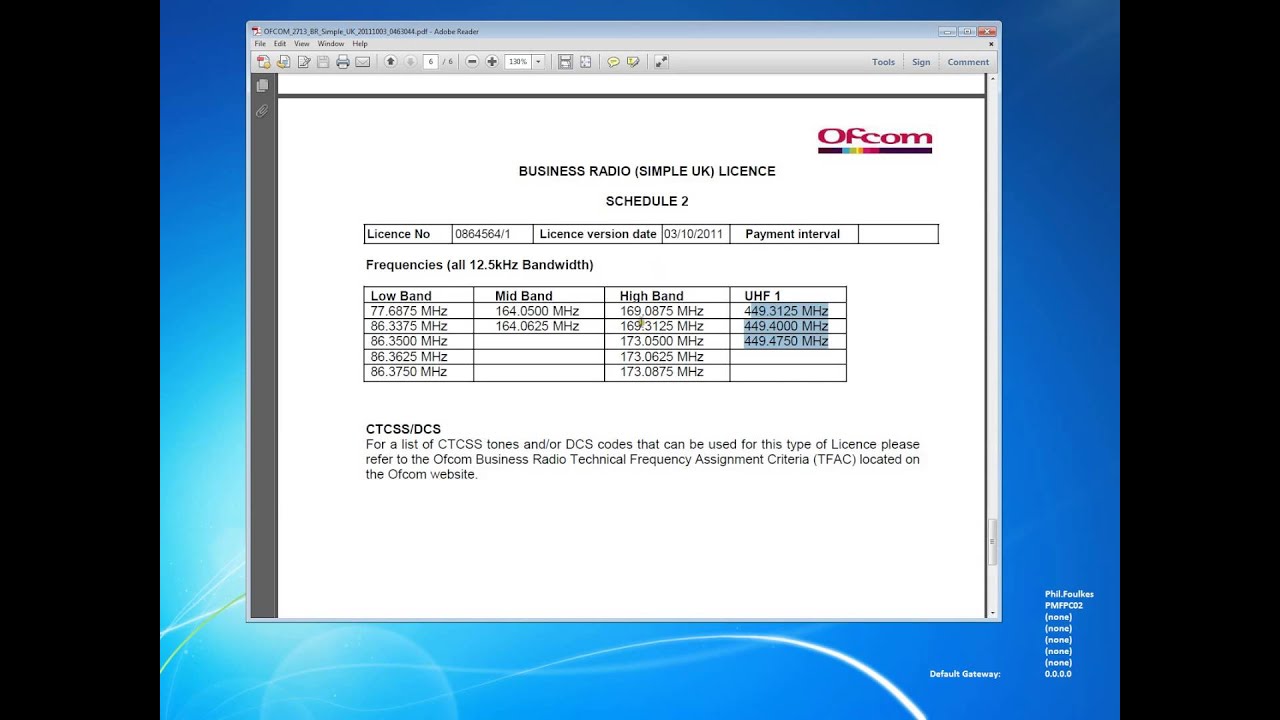The height and width of the screenshot is (720, 1280).
Task: Click Adobe Reader title bar PDF icon
Action: (256, 31)
